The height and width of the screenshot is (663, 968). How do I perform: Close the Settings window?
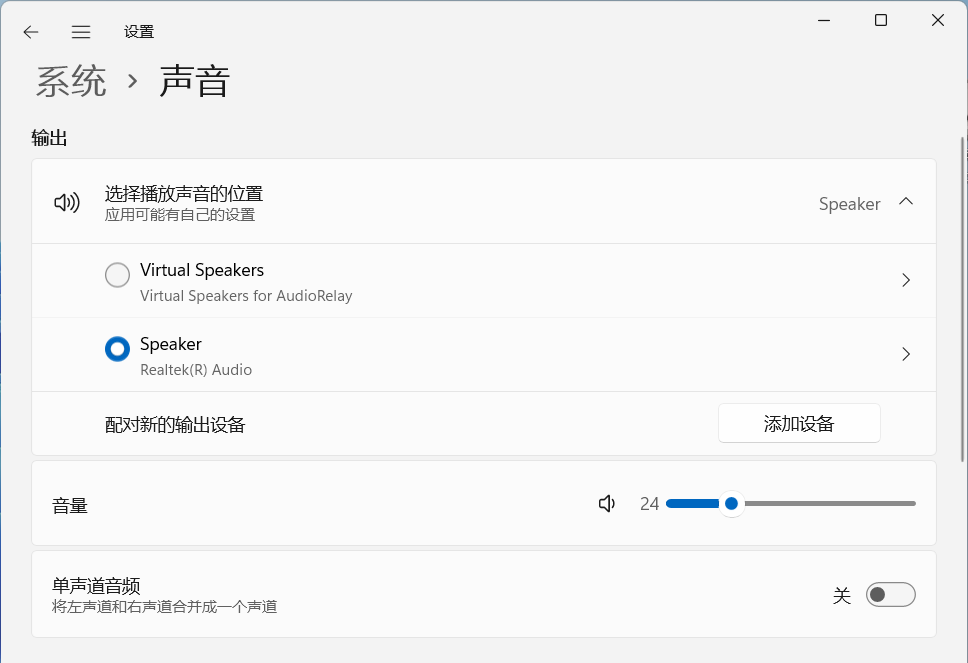[938, 20]
